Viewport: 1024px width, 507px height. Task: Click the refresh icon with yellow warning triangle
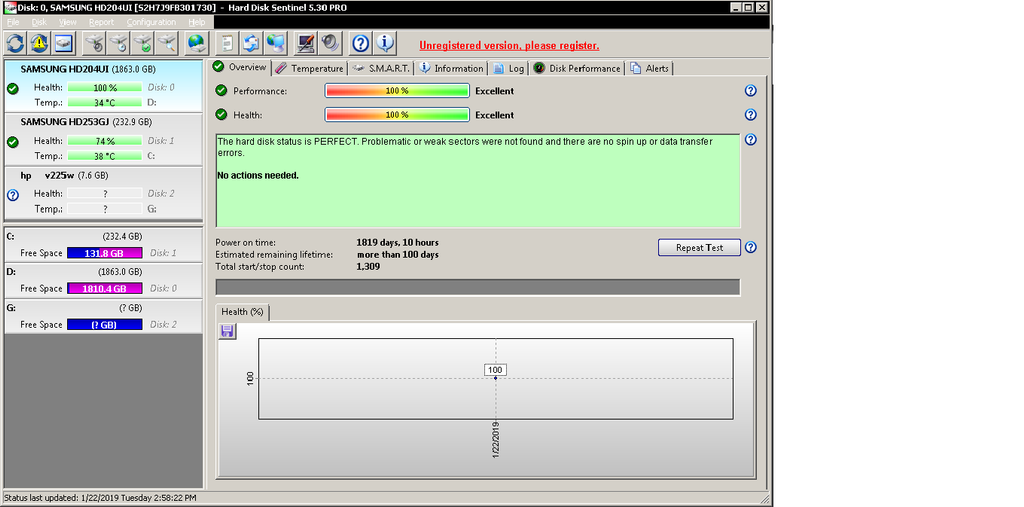point(39,44)
